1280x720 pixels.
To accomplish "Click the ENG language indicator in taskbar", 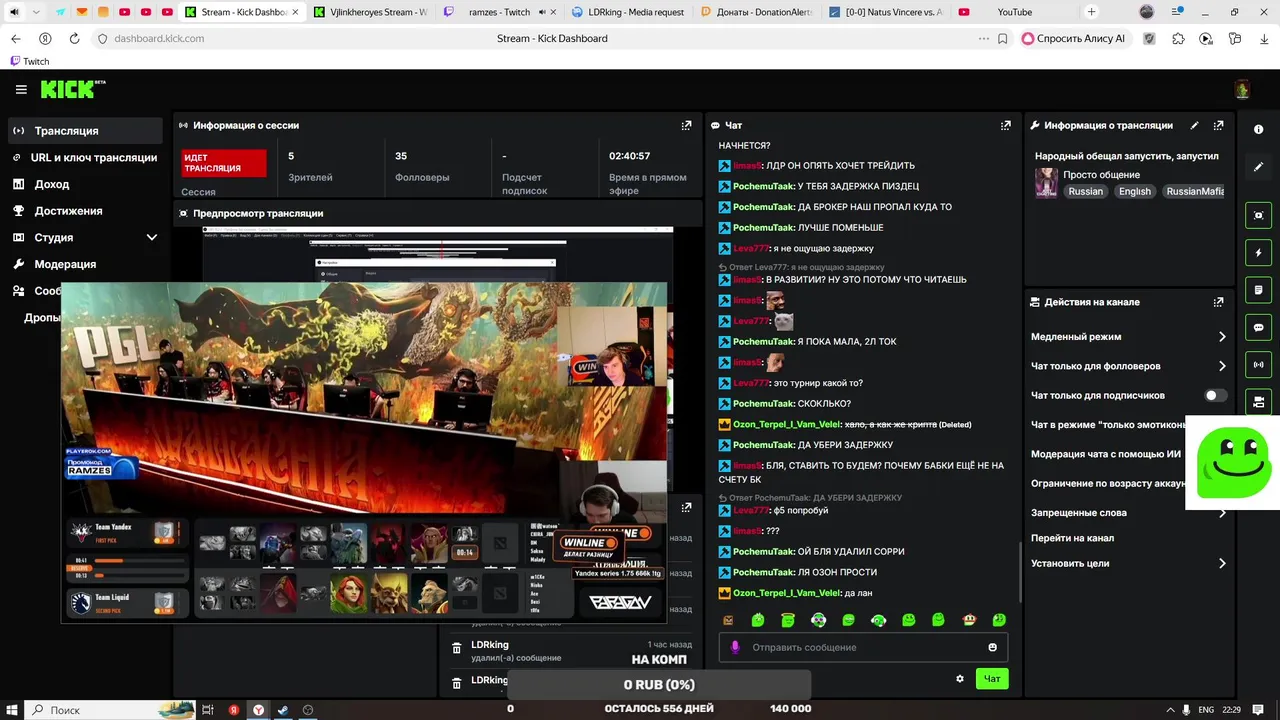I will [x=1206, y=709].
